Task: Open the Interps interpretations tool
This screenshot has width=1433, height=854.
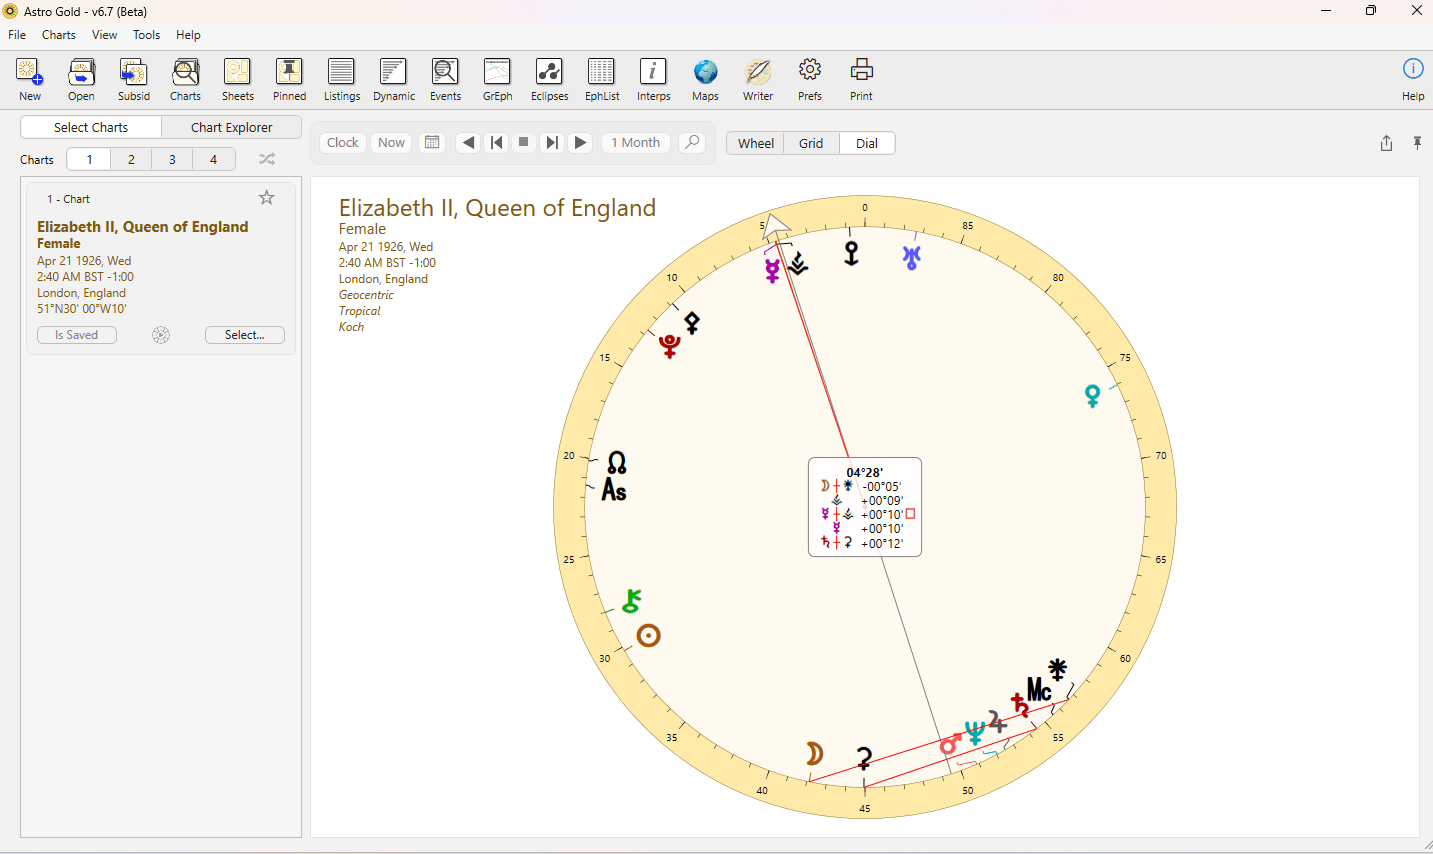Action: click(x=653, y=79)
